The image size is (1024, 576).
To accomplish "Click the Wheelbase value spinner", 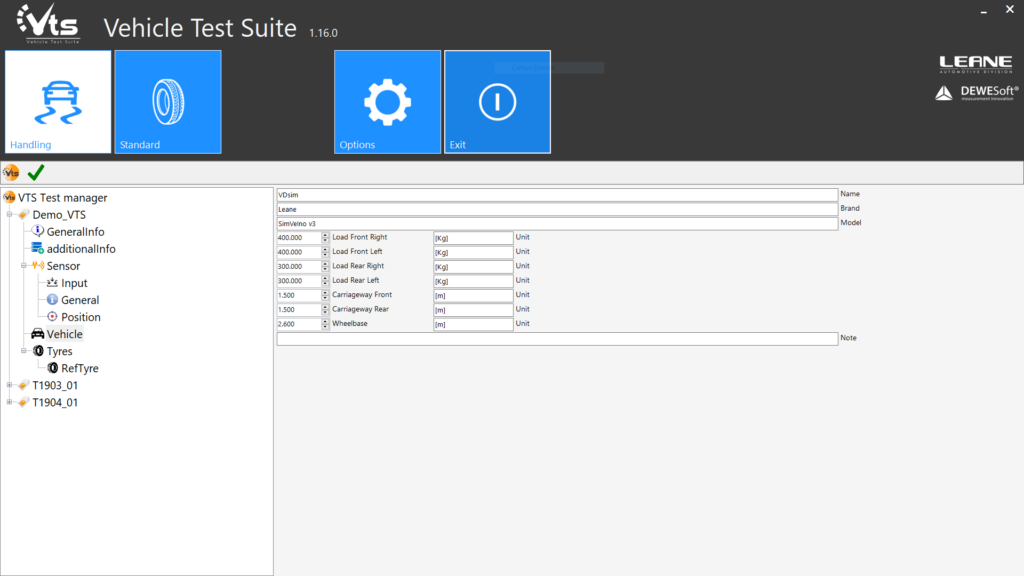I will point(325,324).
